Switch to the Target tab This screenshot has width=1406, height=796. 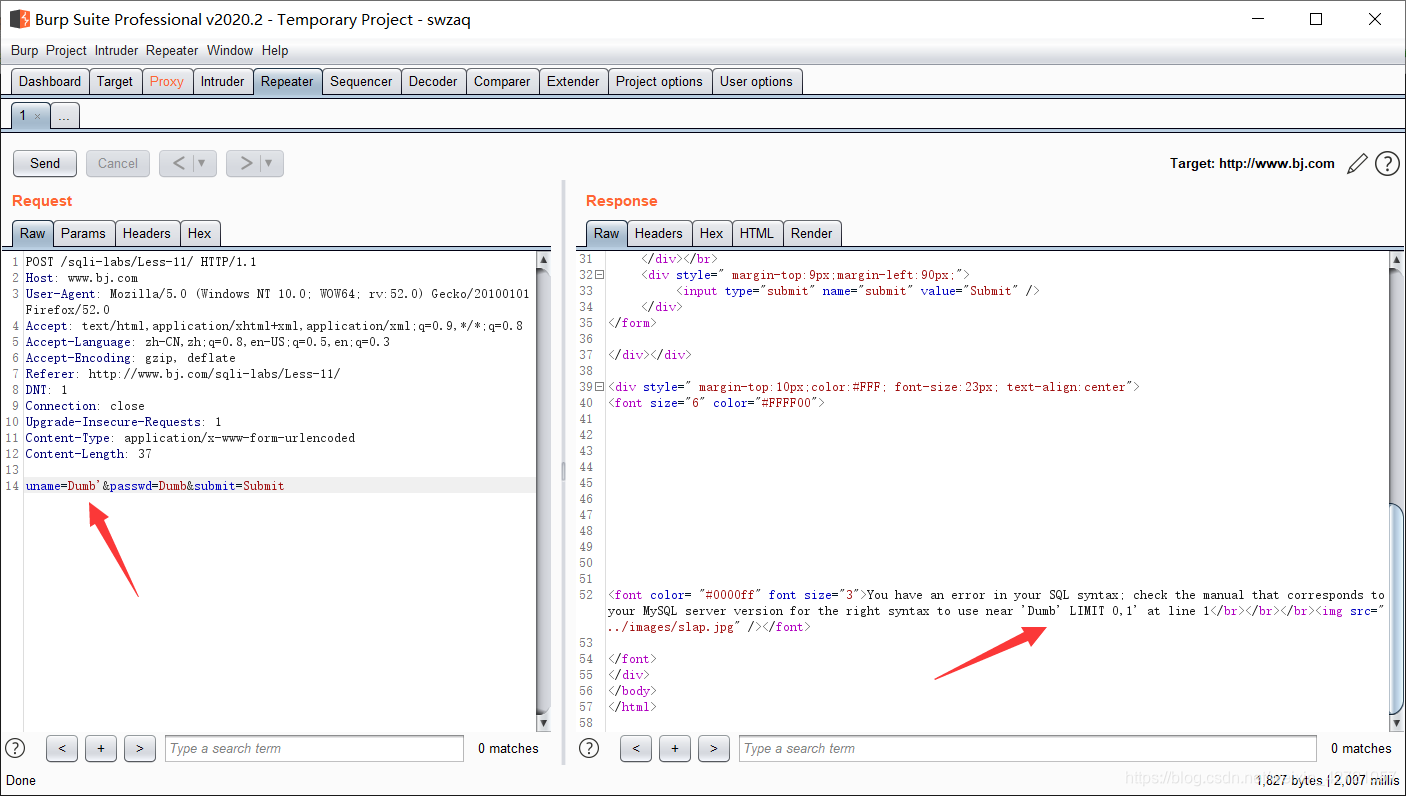(x=115, y=82)
